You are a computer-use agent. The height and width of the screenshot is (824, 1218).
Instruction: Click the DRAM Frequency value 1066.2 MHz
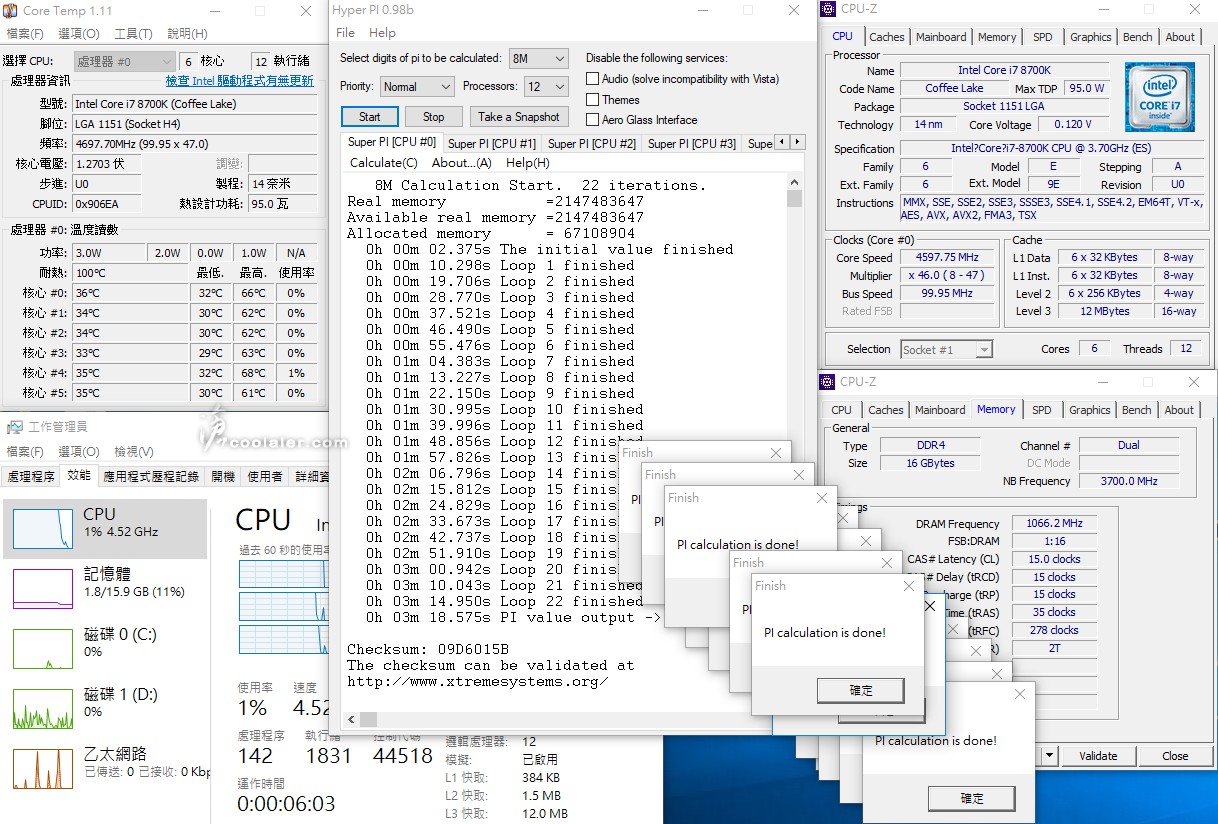coord(1054,523)
